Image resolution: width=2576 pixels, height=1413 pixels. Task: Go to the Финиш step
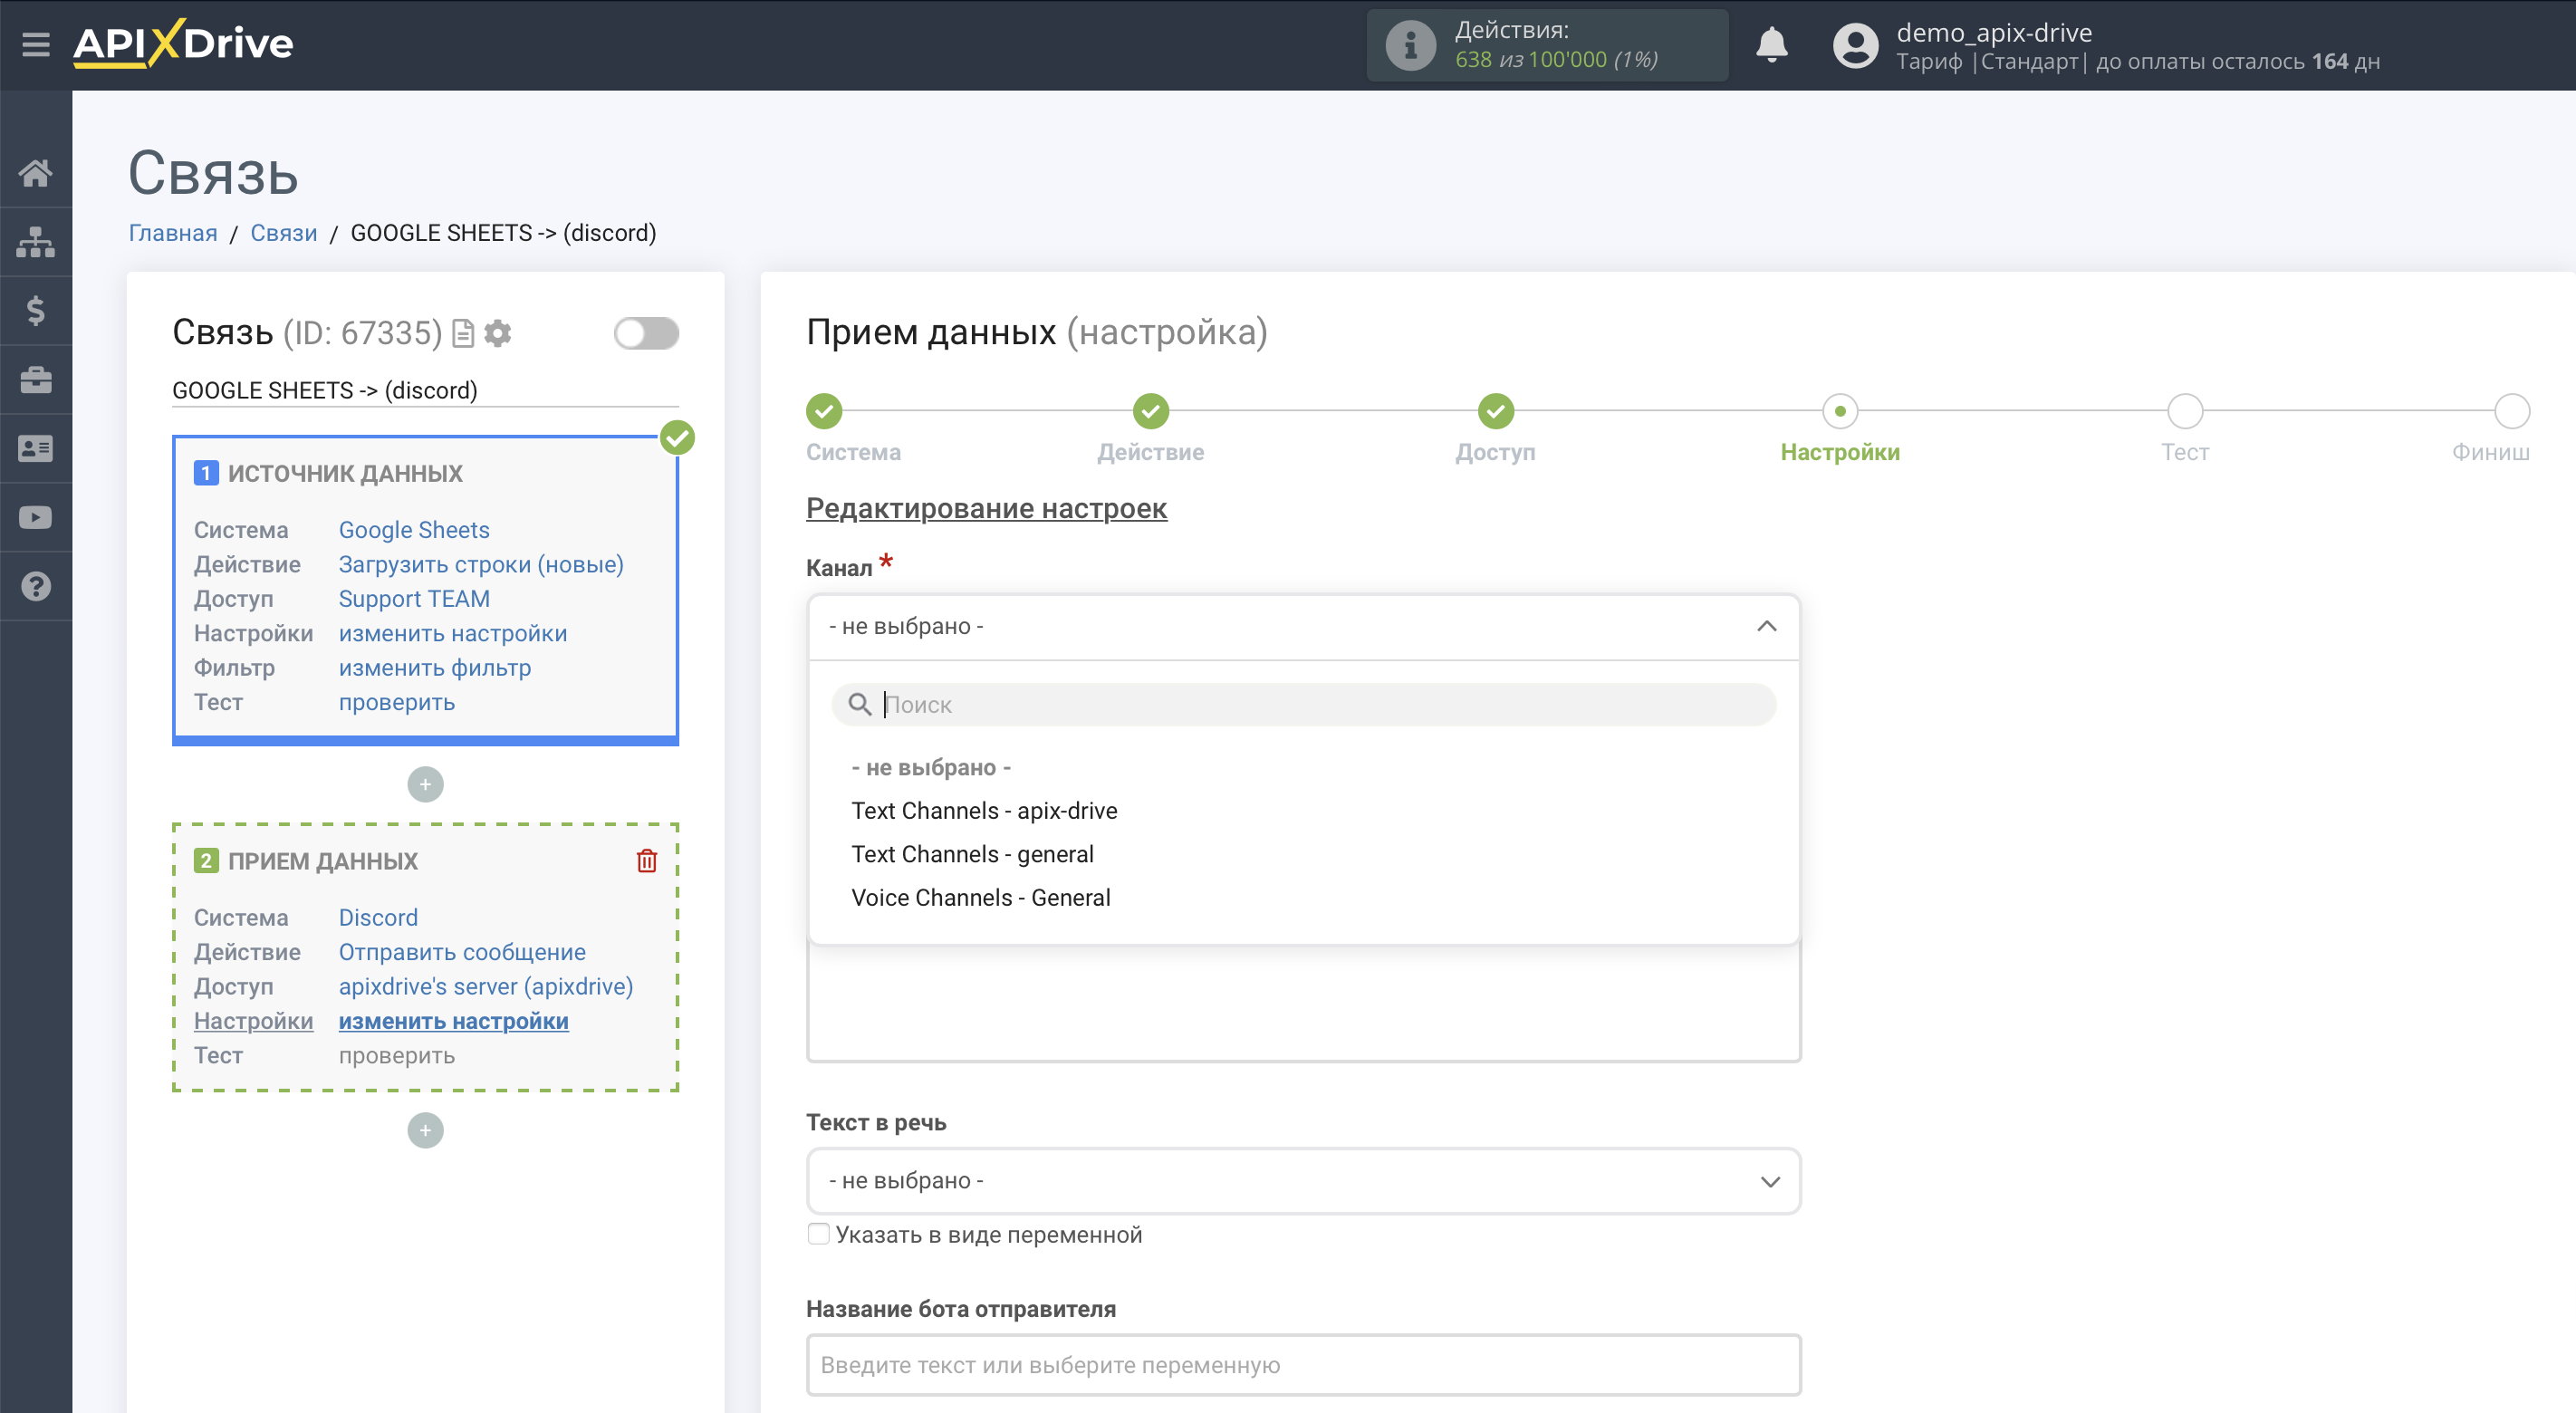click(2512, 411)
